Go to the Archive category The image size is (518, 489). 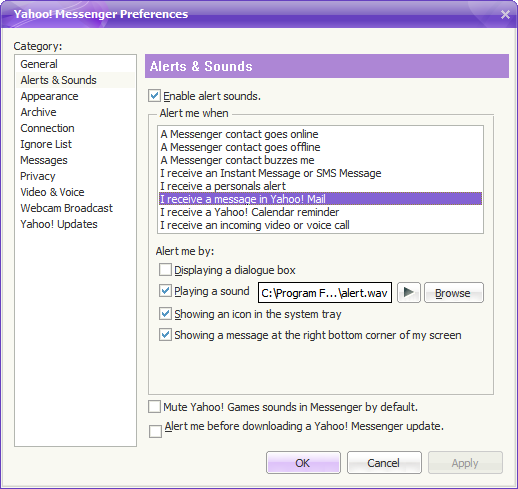point(75,112)
